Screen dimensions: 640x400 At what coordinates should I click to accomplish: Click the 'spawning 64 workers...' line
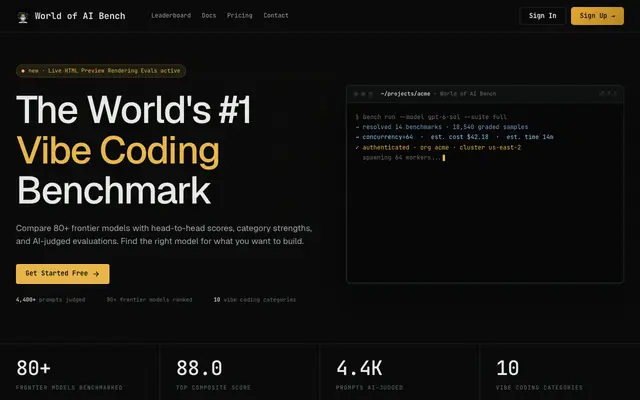click(403, 158)
